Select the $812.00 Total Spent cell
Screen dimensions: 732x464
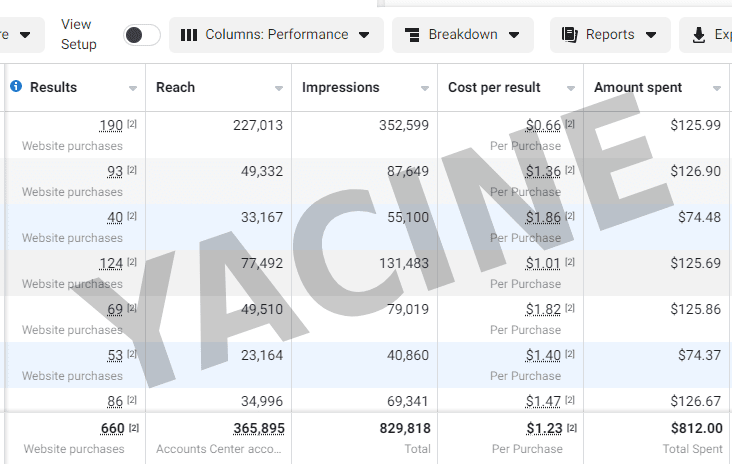697,428
